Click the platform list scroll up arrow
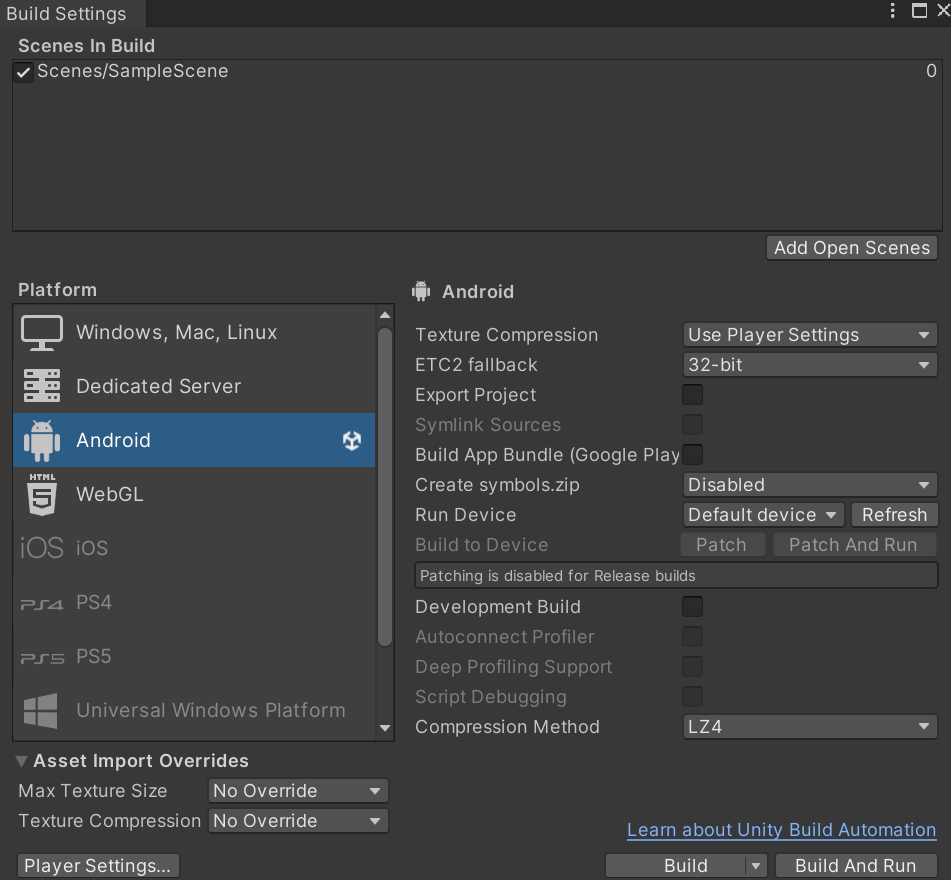 point(385,315)
